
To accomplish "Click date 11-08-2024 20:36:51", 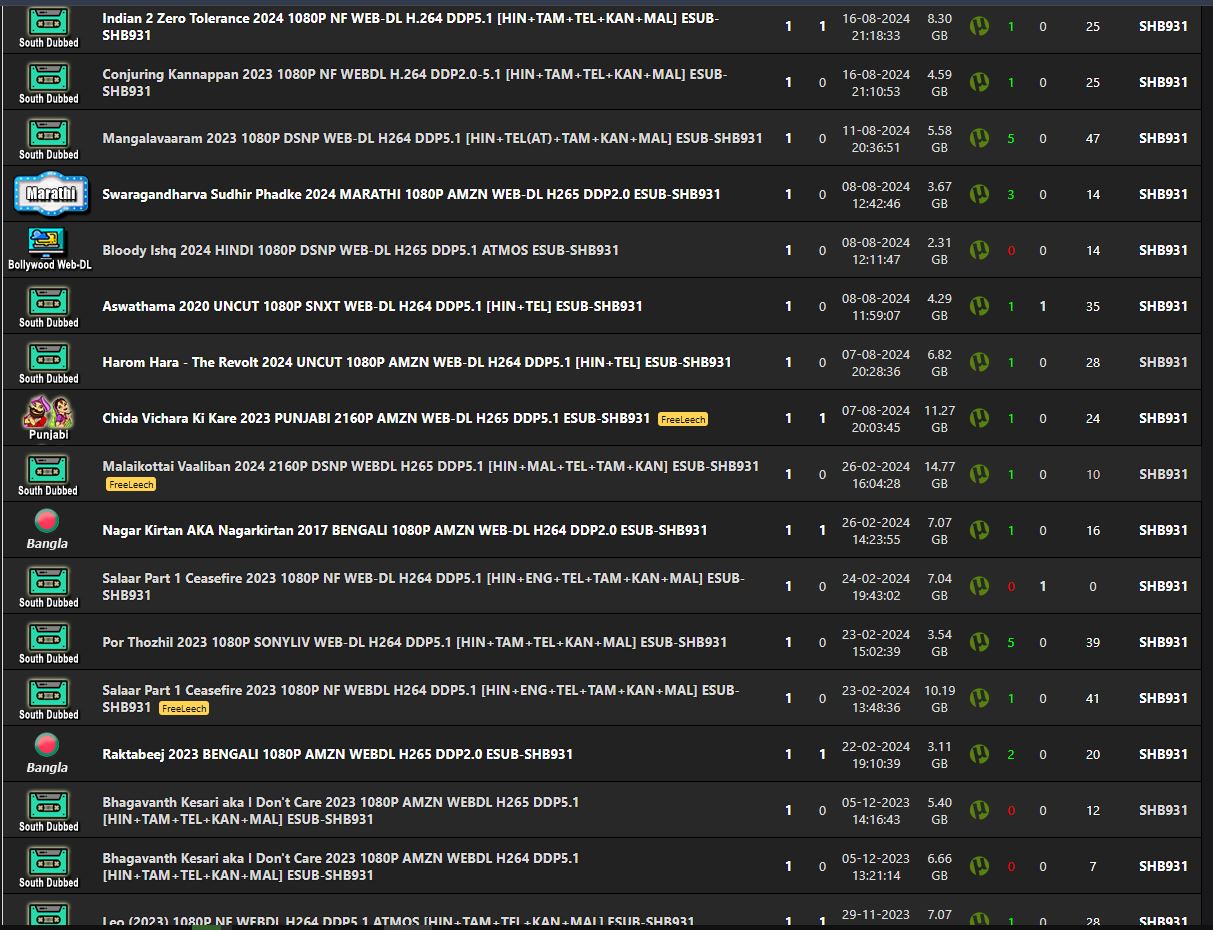I will point(876,138).
